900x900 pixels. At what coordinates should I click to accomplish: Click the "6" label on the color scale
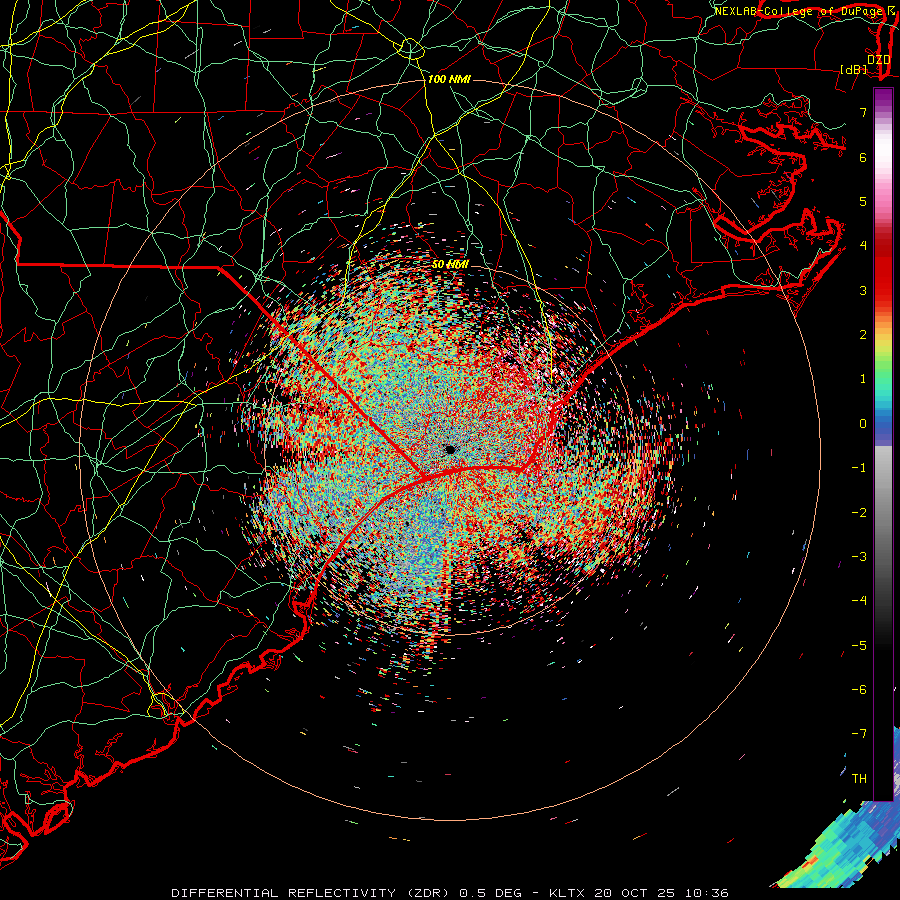point(863,157)
